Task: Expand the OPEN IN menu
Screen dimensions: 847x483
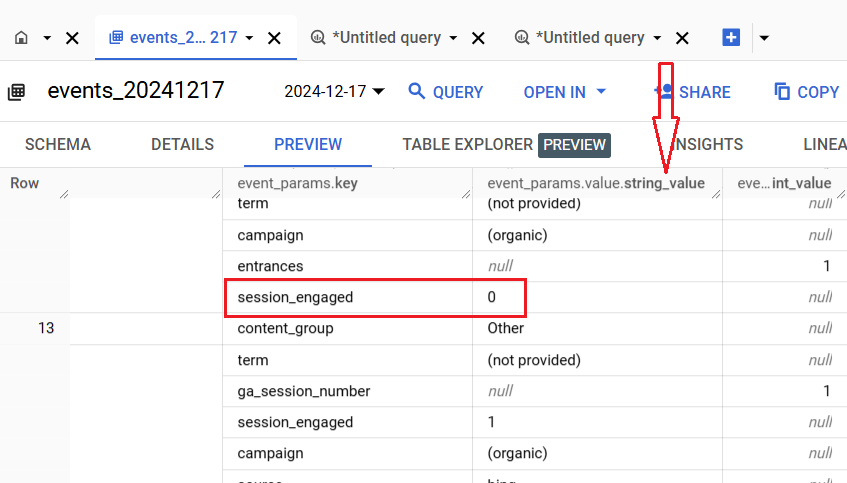Action: tap(564, 92)
